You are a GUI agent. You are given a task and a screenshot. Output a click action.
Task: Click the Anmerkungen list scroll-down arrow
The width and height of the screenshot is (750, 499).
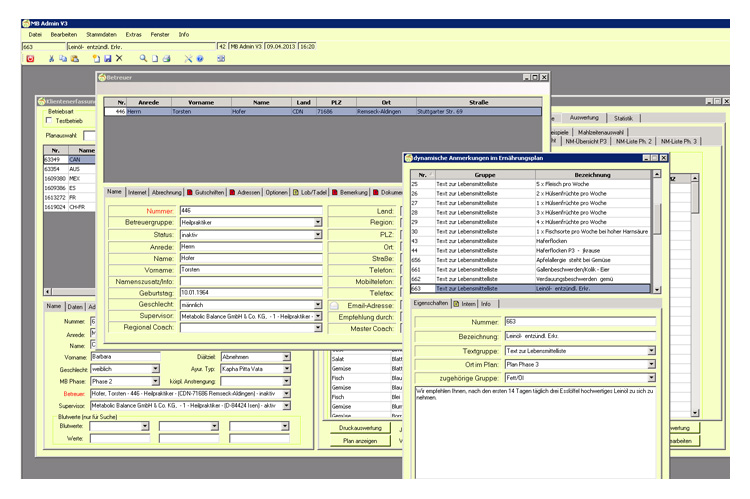click(657, 290)
